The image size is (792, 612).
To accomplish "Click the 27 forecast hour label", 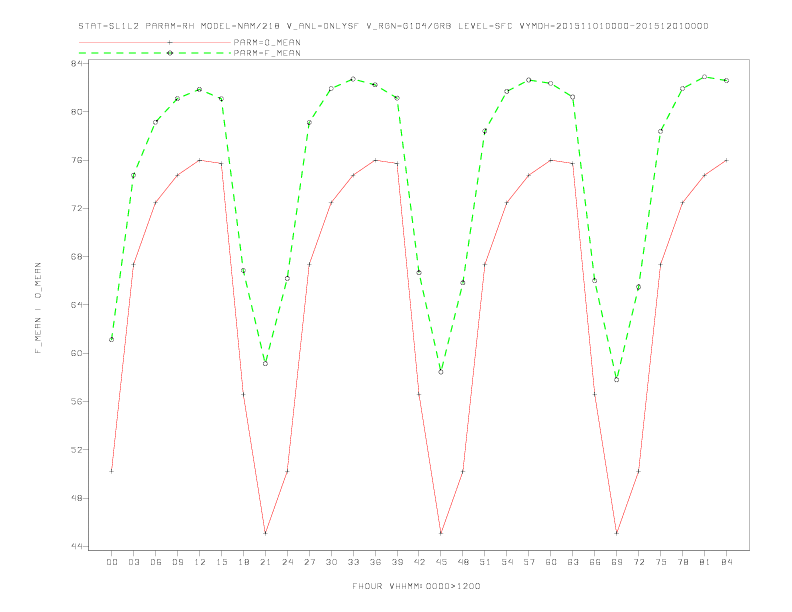I will (309, 562).
